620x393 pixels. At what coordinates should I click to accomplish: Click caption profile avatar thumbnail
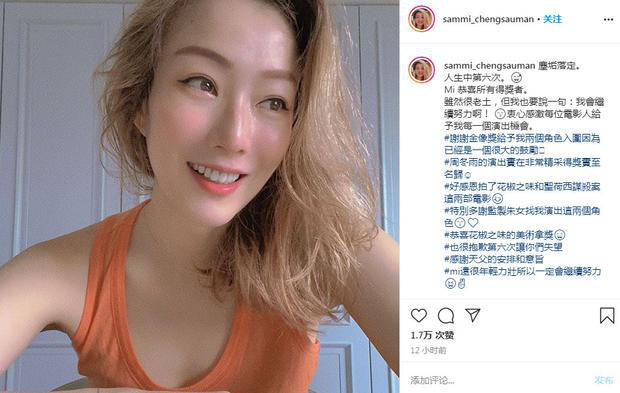pyautogui.click(x=422, y=70)
